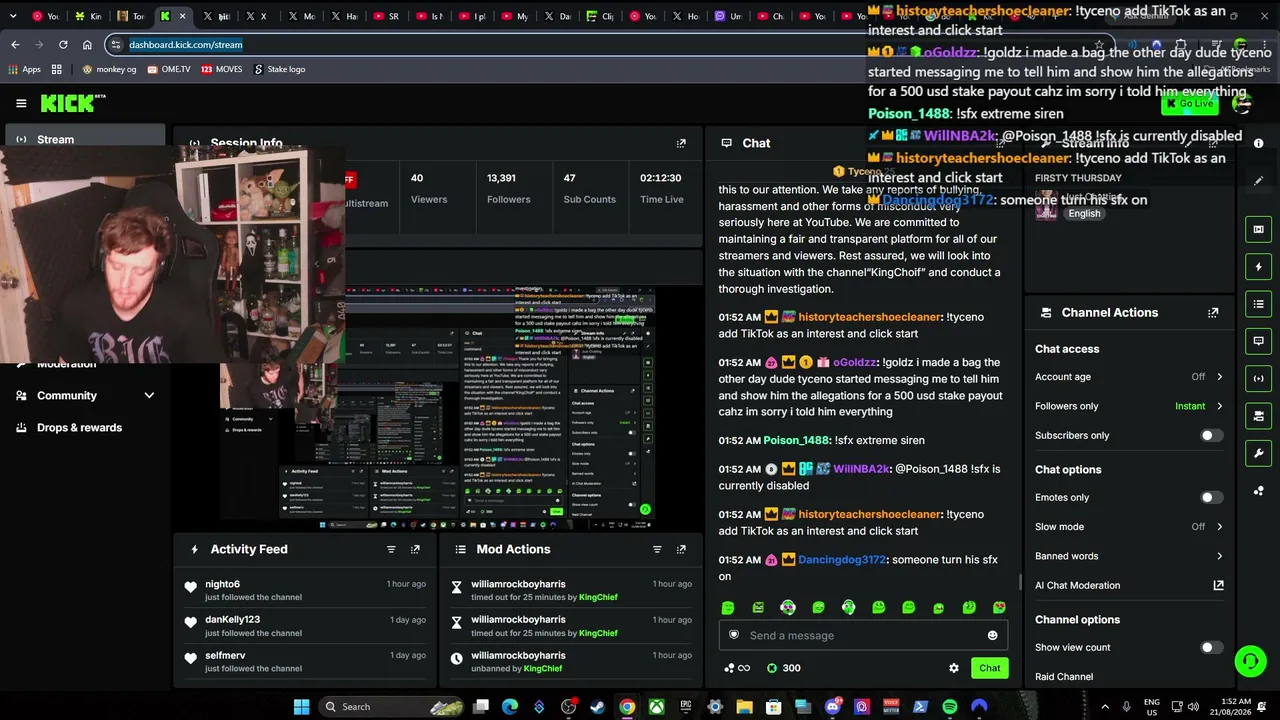Click the stream signal sidebar icon
The image size is (1280, 720).
1258,378
